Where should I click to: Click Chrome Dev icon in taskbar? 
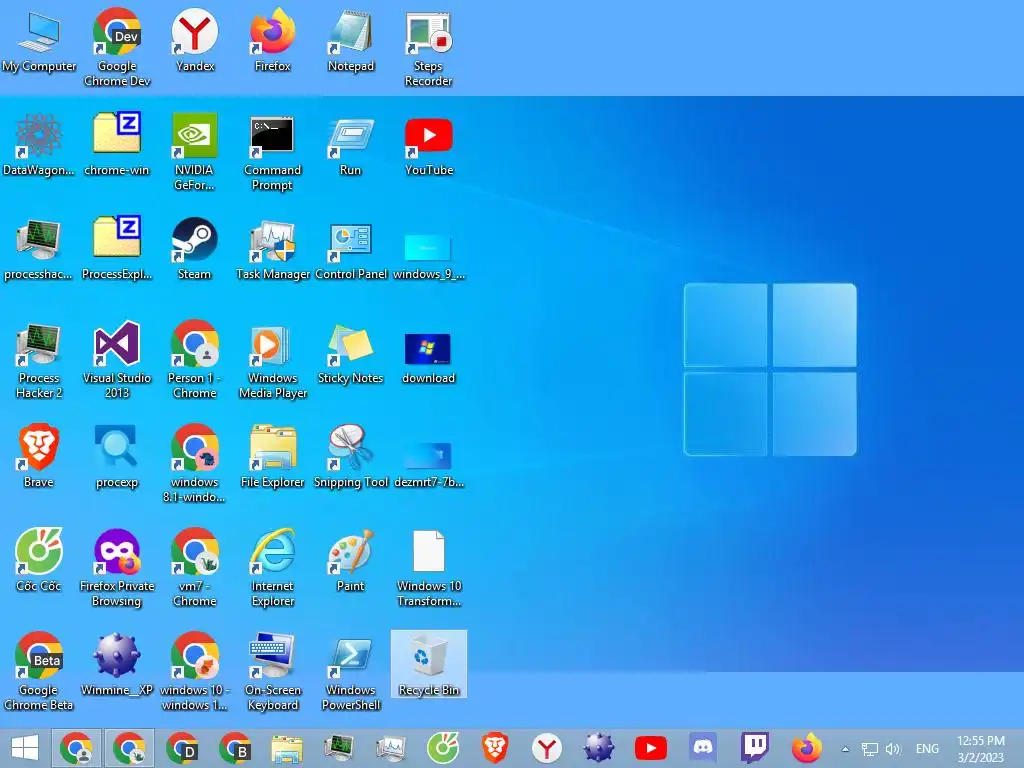(x=182, y=748)
